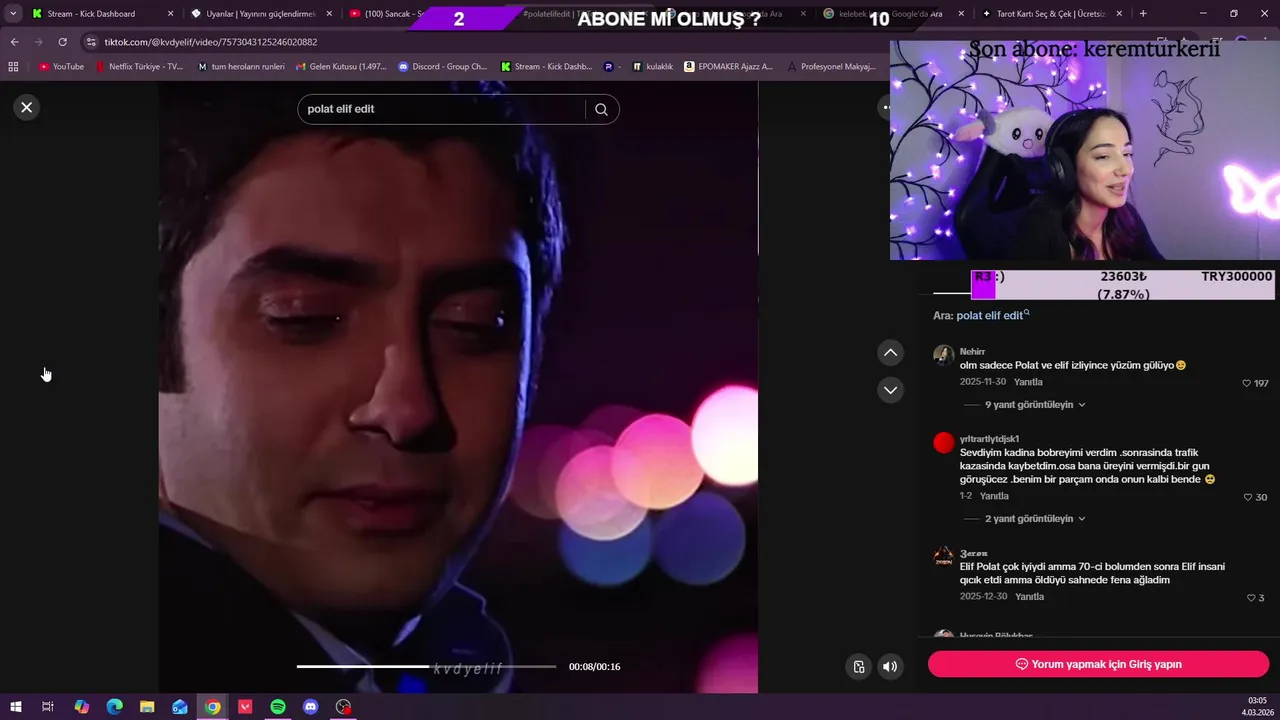Open Nehir's profile avatar

(x=943, y=356)
